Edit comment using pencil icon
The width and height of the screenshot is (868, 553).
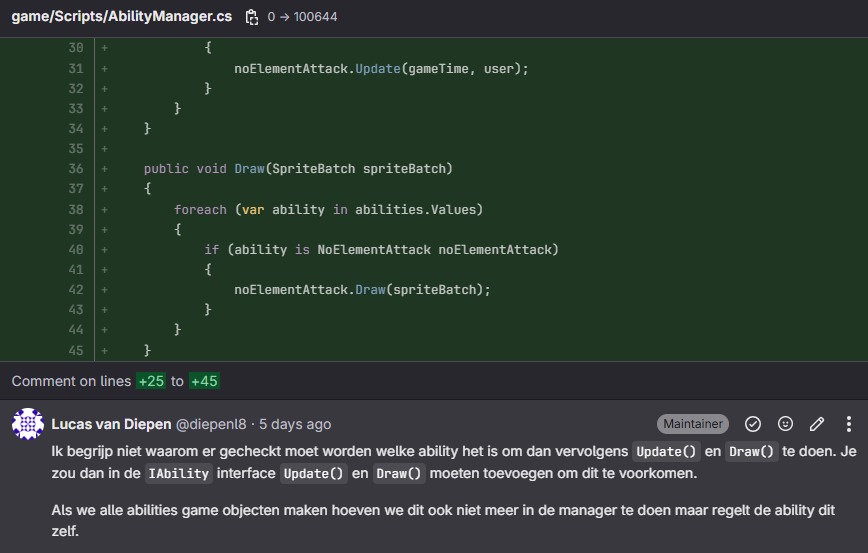(817, 424)
